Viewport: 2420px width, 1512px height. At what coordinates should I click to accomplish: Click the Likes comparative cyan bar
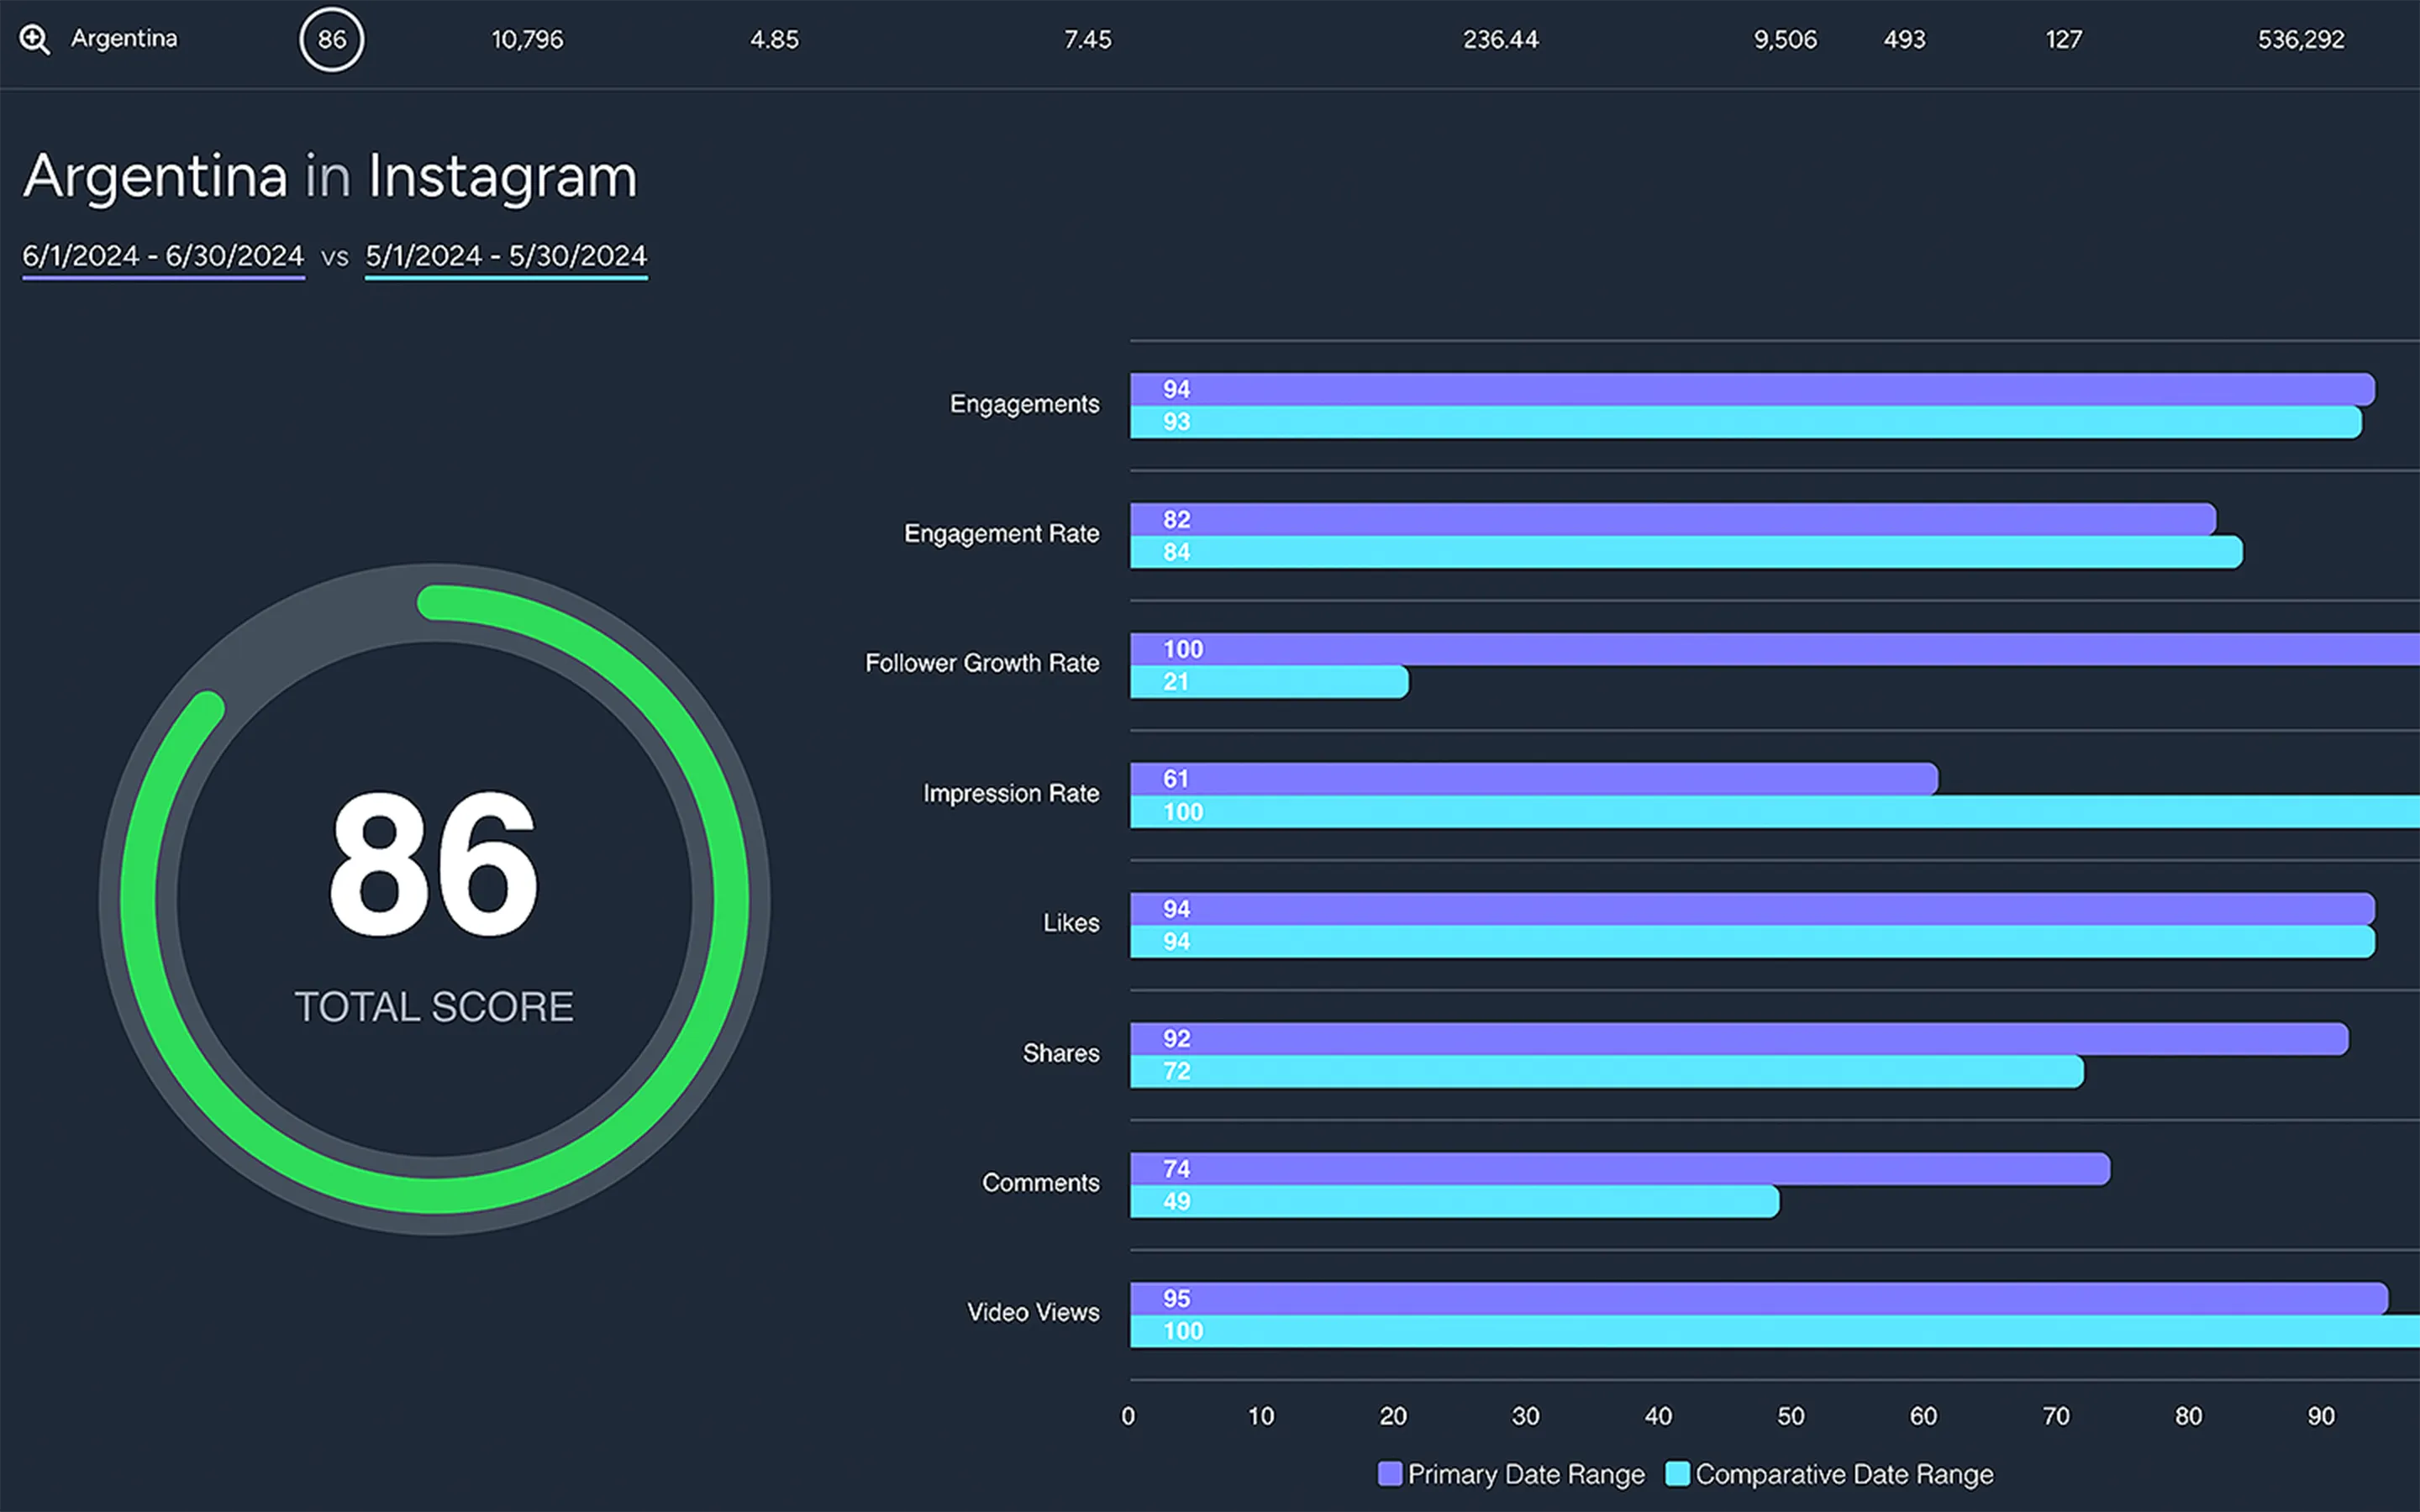click(x=1752, y=942)
